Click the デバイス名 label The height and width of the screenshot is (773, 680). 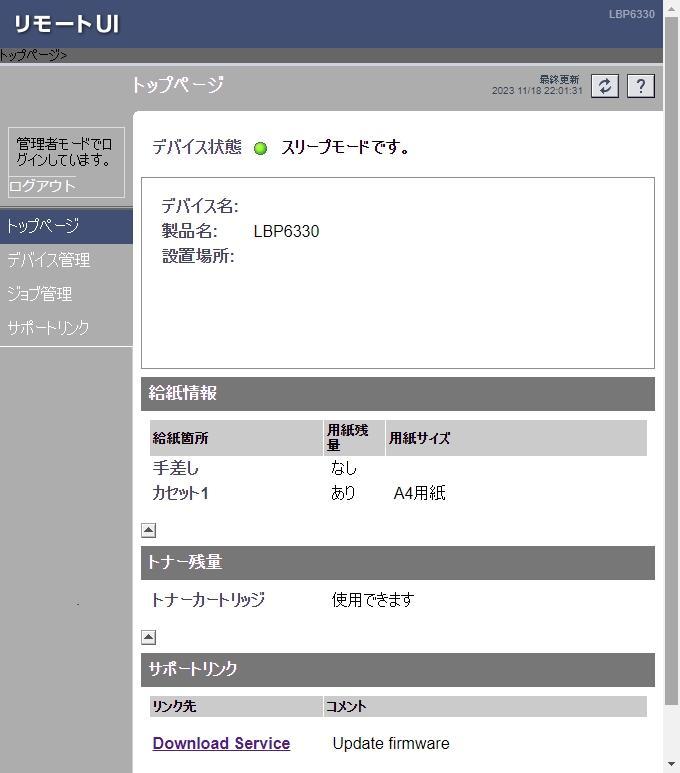(x=200, y=206)
